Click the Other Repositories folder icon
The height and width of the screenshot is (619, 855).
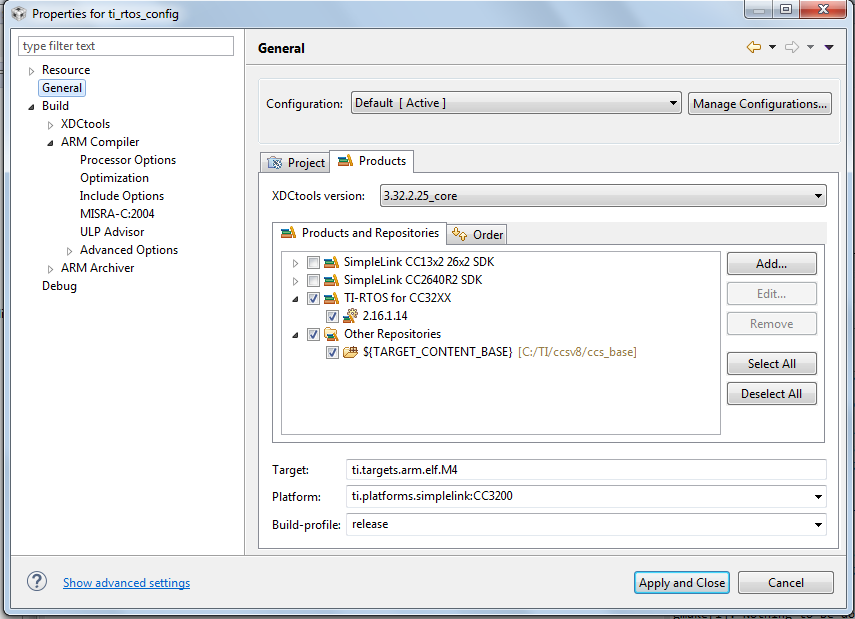tap(332, 334)
